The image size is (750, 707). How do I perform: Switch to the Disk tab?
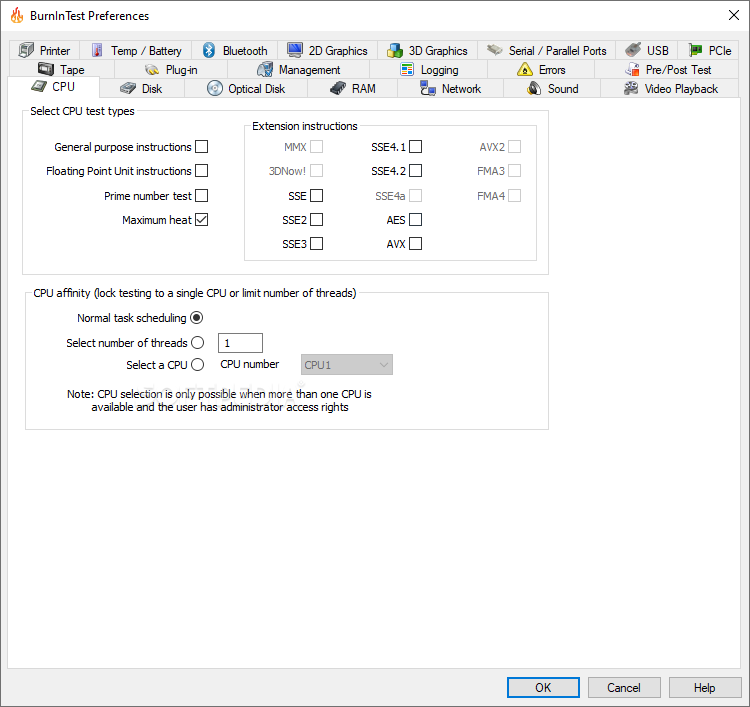coord(142,88)
